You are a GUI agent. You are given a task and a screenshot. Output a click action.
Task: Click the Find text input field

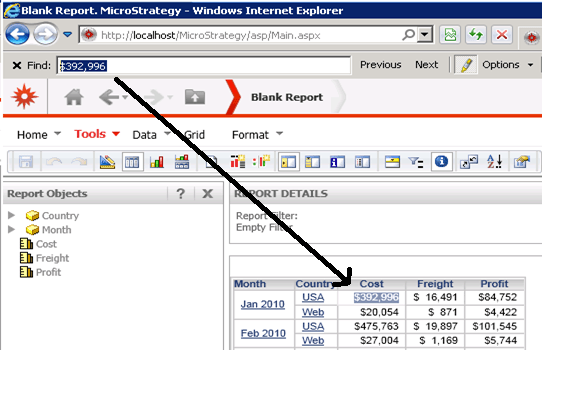(x=204, y=66)
